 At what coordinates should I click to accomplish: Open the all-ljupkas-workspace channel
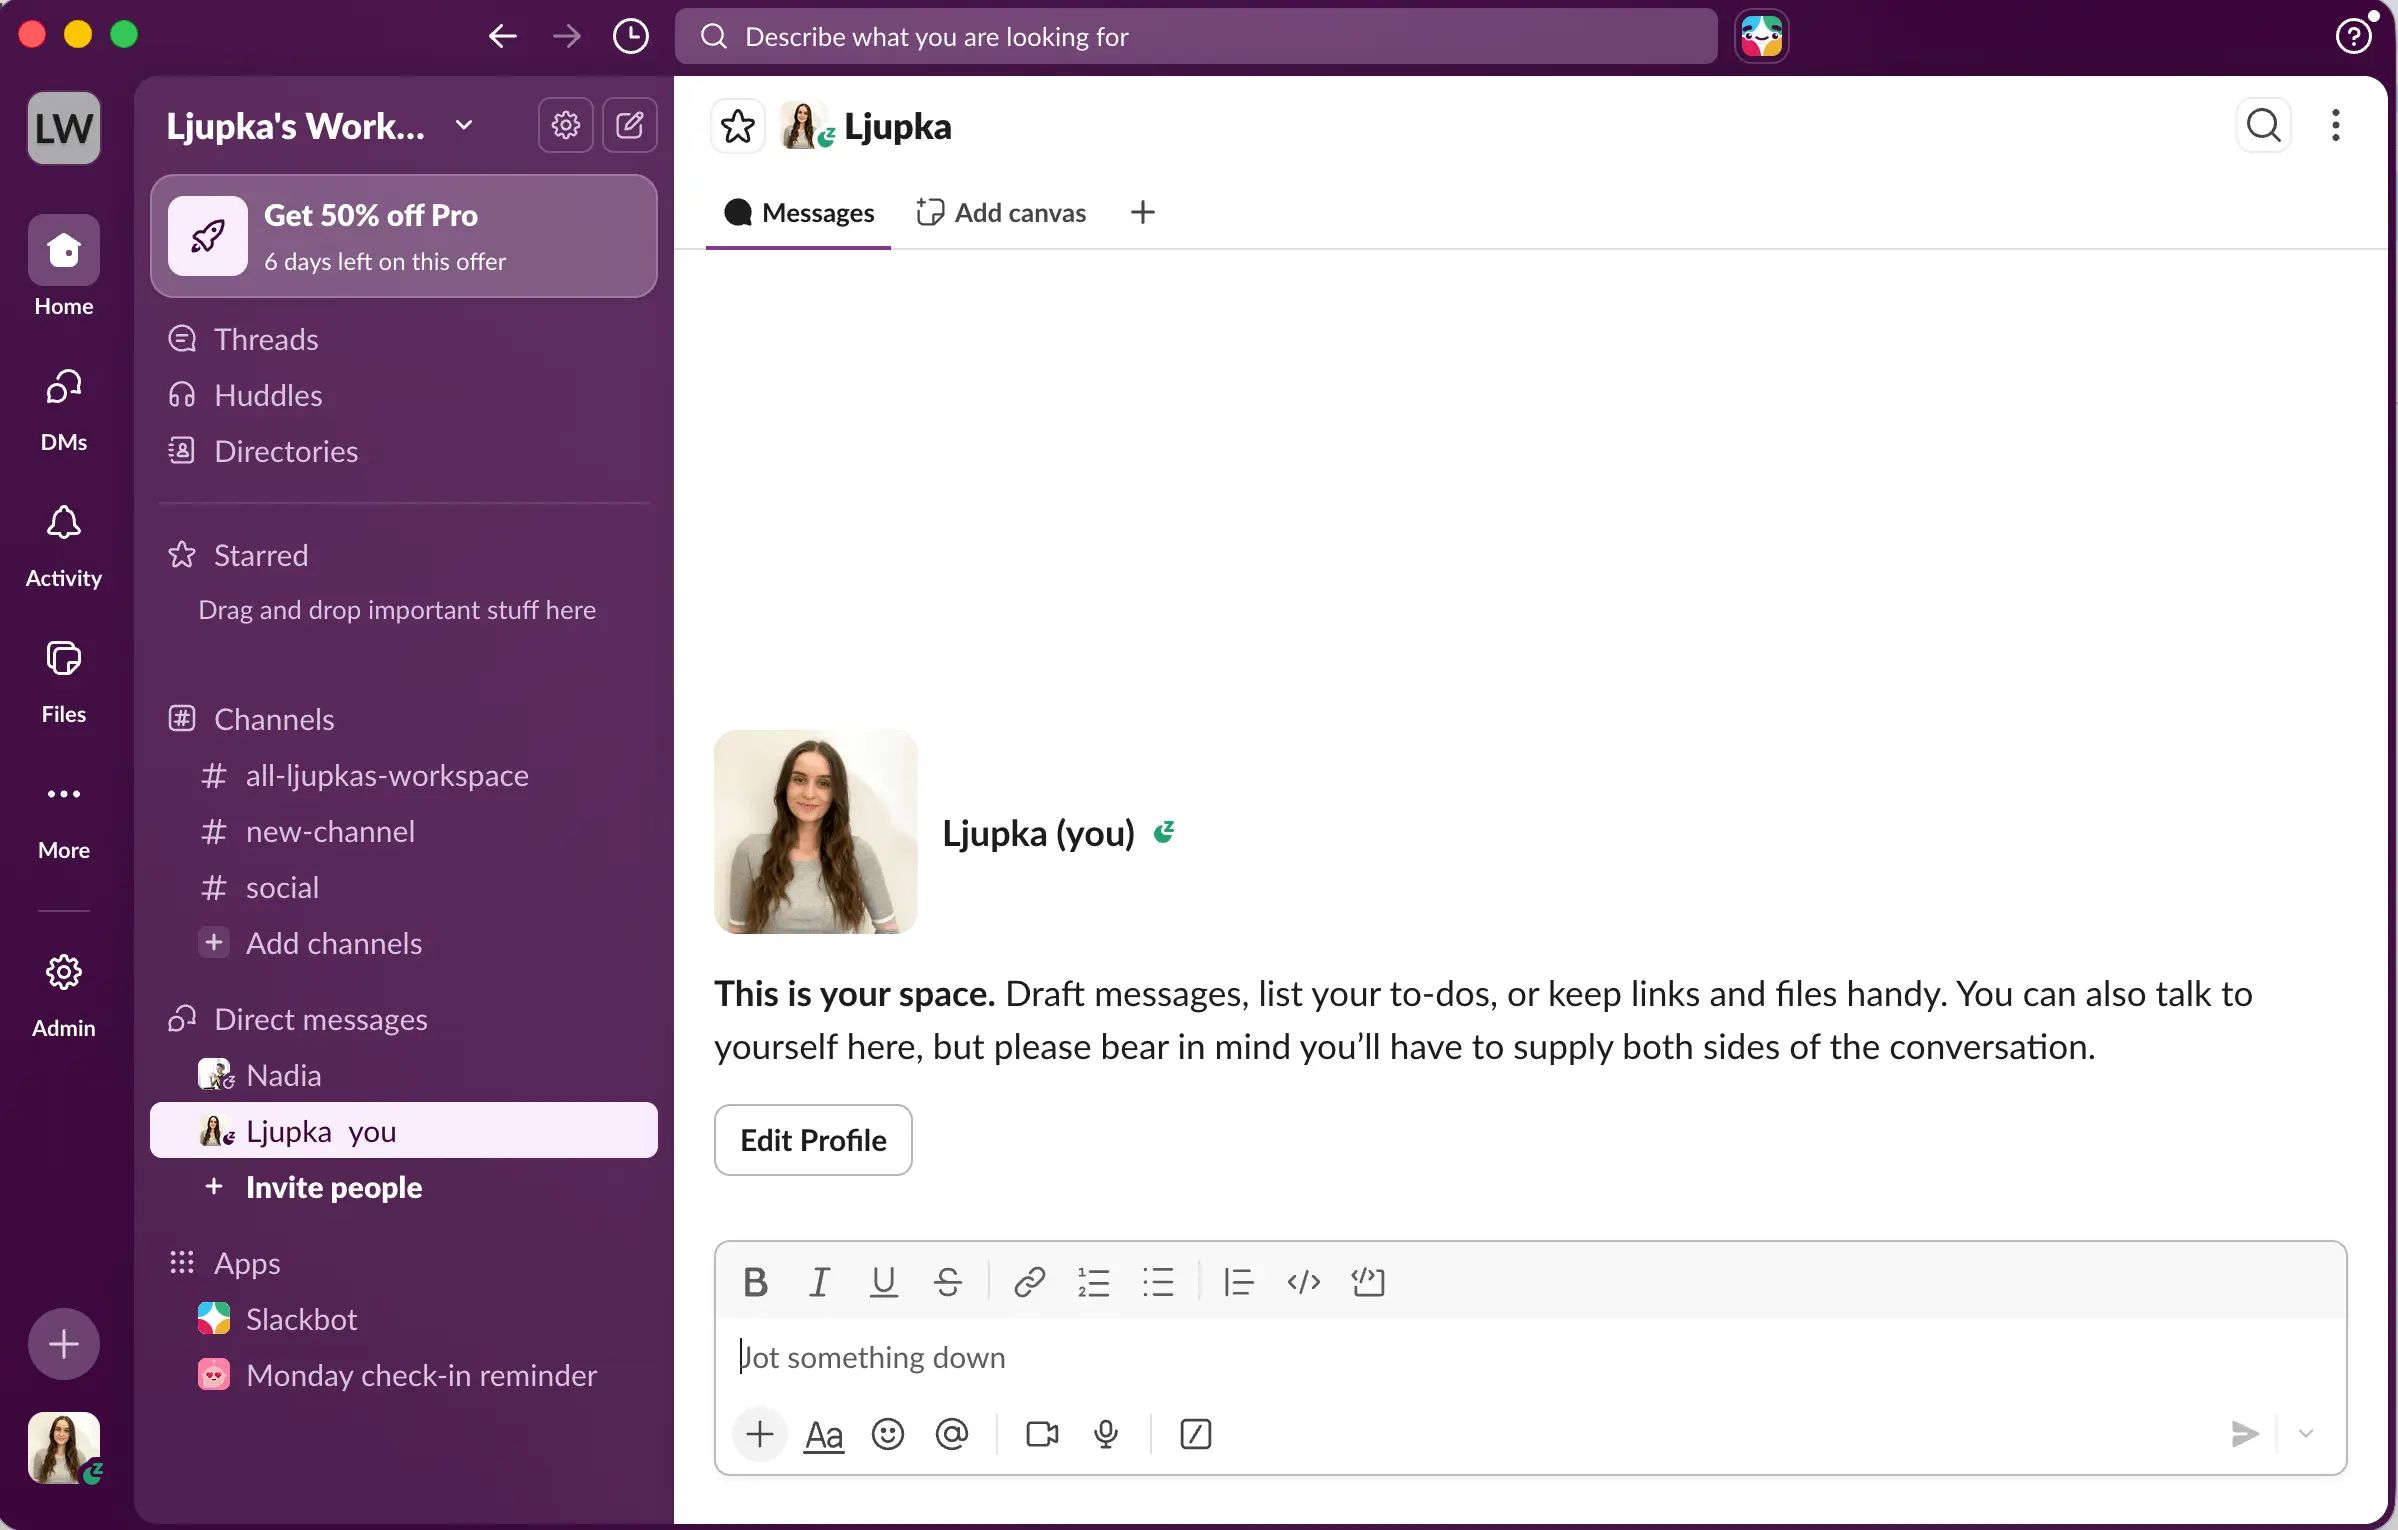pos(404,775)
